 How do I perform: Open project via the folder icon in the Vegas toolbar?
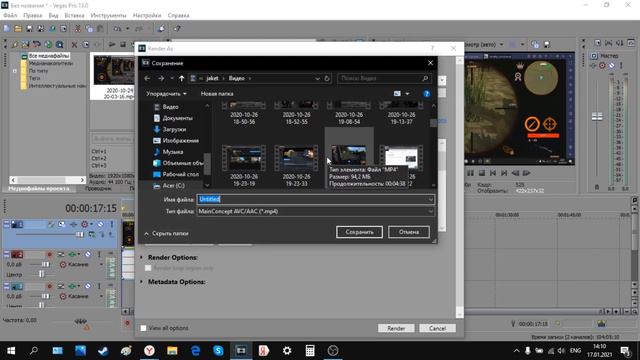click(x=18, y=29)
